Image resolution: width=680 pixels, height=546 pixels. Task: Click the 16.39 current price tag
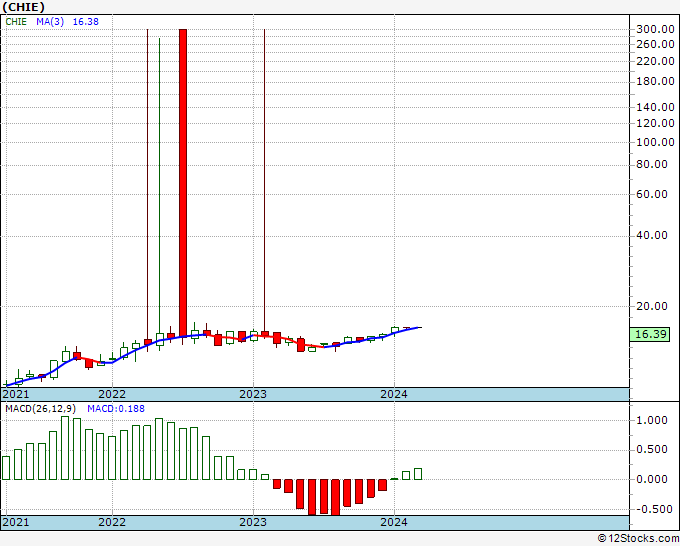pos(650,334)
